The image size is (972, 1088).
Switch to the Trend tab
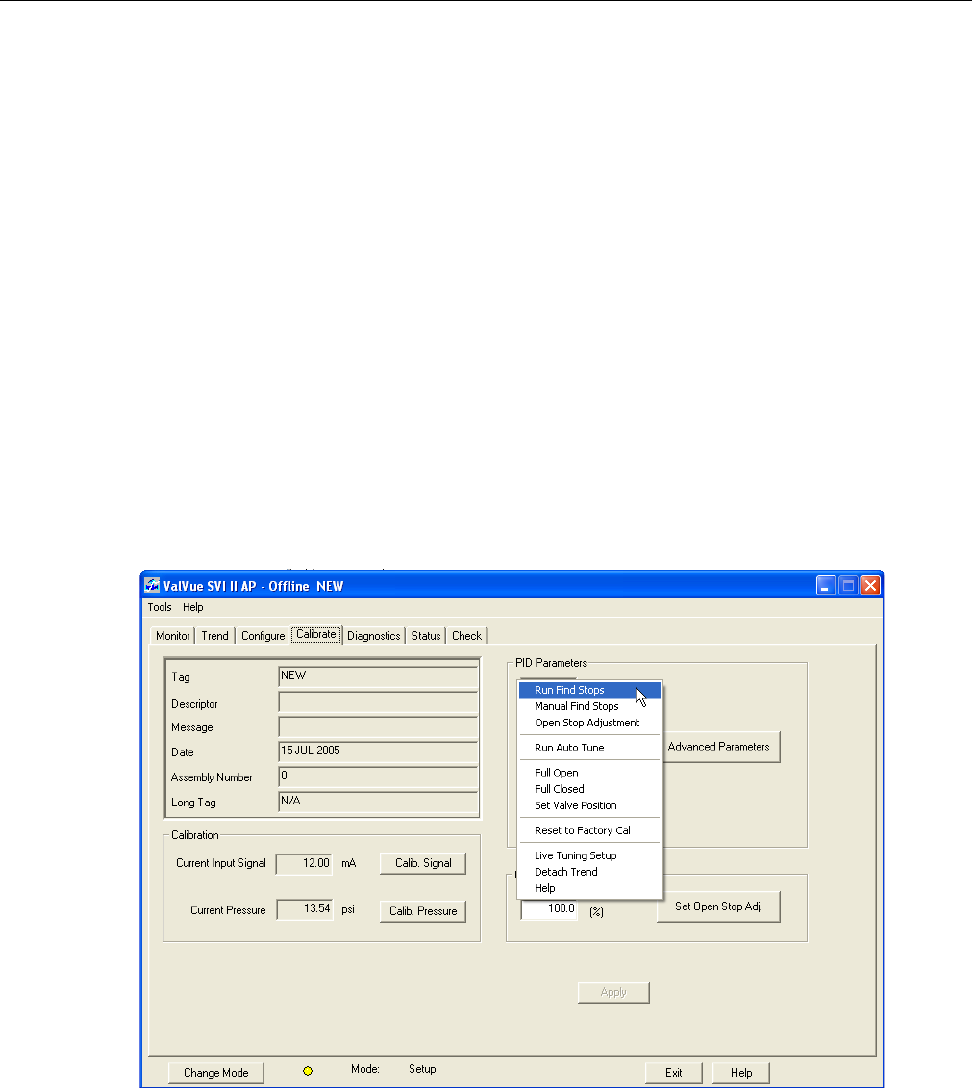[x=215, y=636]
